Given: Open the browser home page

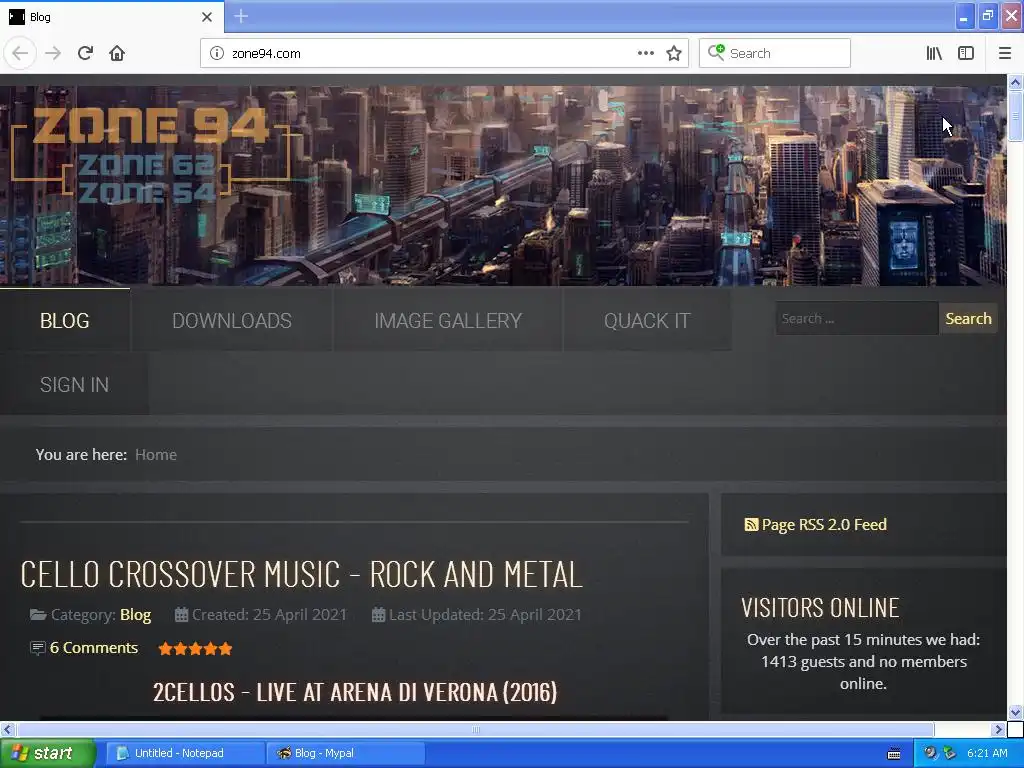Looking at the screenshot, I should tap(117, 53).
